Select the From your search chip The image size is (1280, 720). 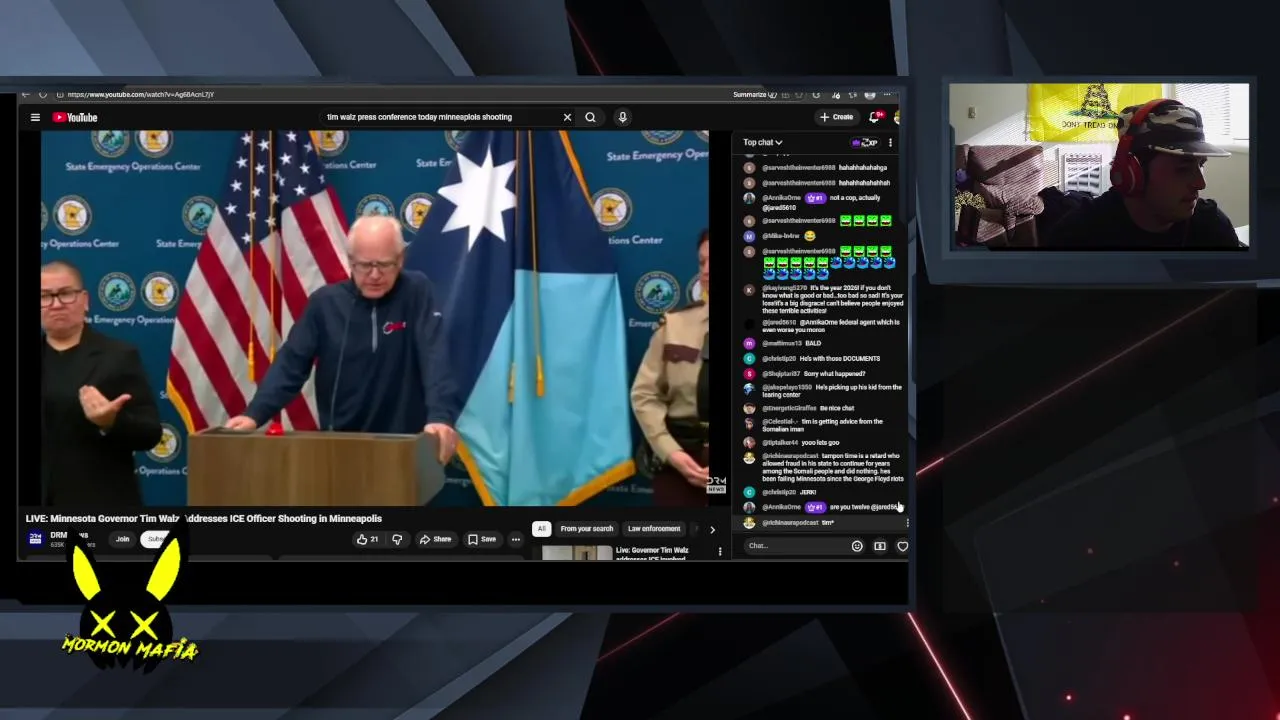point(586,528)
